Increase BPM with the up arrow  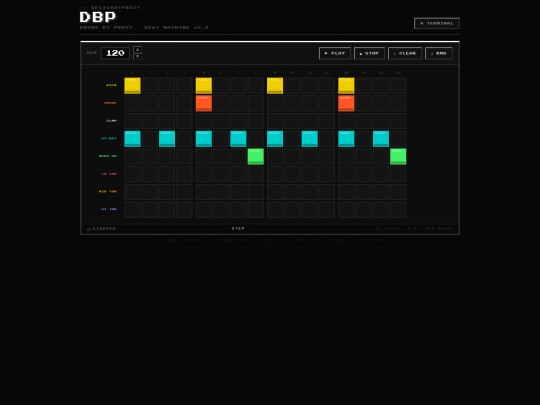coord(137,50)
